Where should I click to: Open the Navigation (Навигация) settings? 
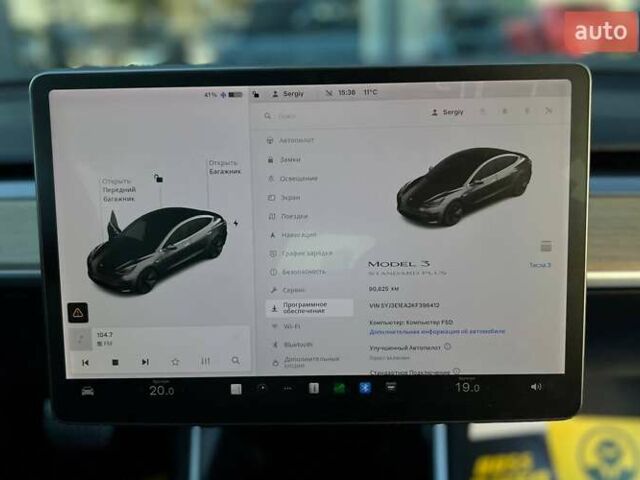tap(293, 235)
